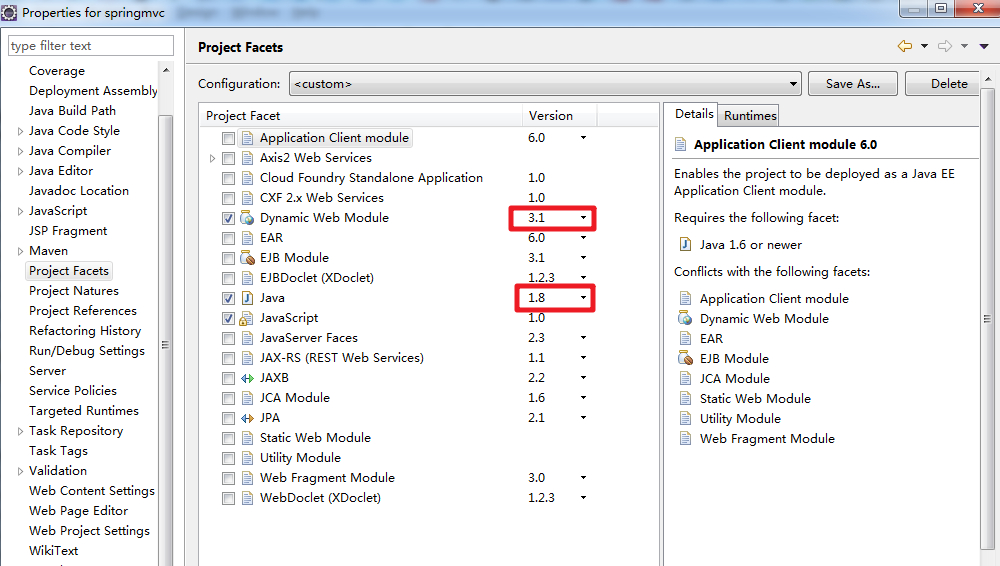Viewport: 1000px width, 566px height.
Task: Click the Java facet J icon
Action: [x=247, y=298]
